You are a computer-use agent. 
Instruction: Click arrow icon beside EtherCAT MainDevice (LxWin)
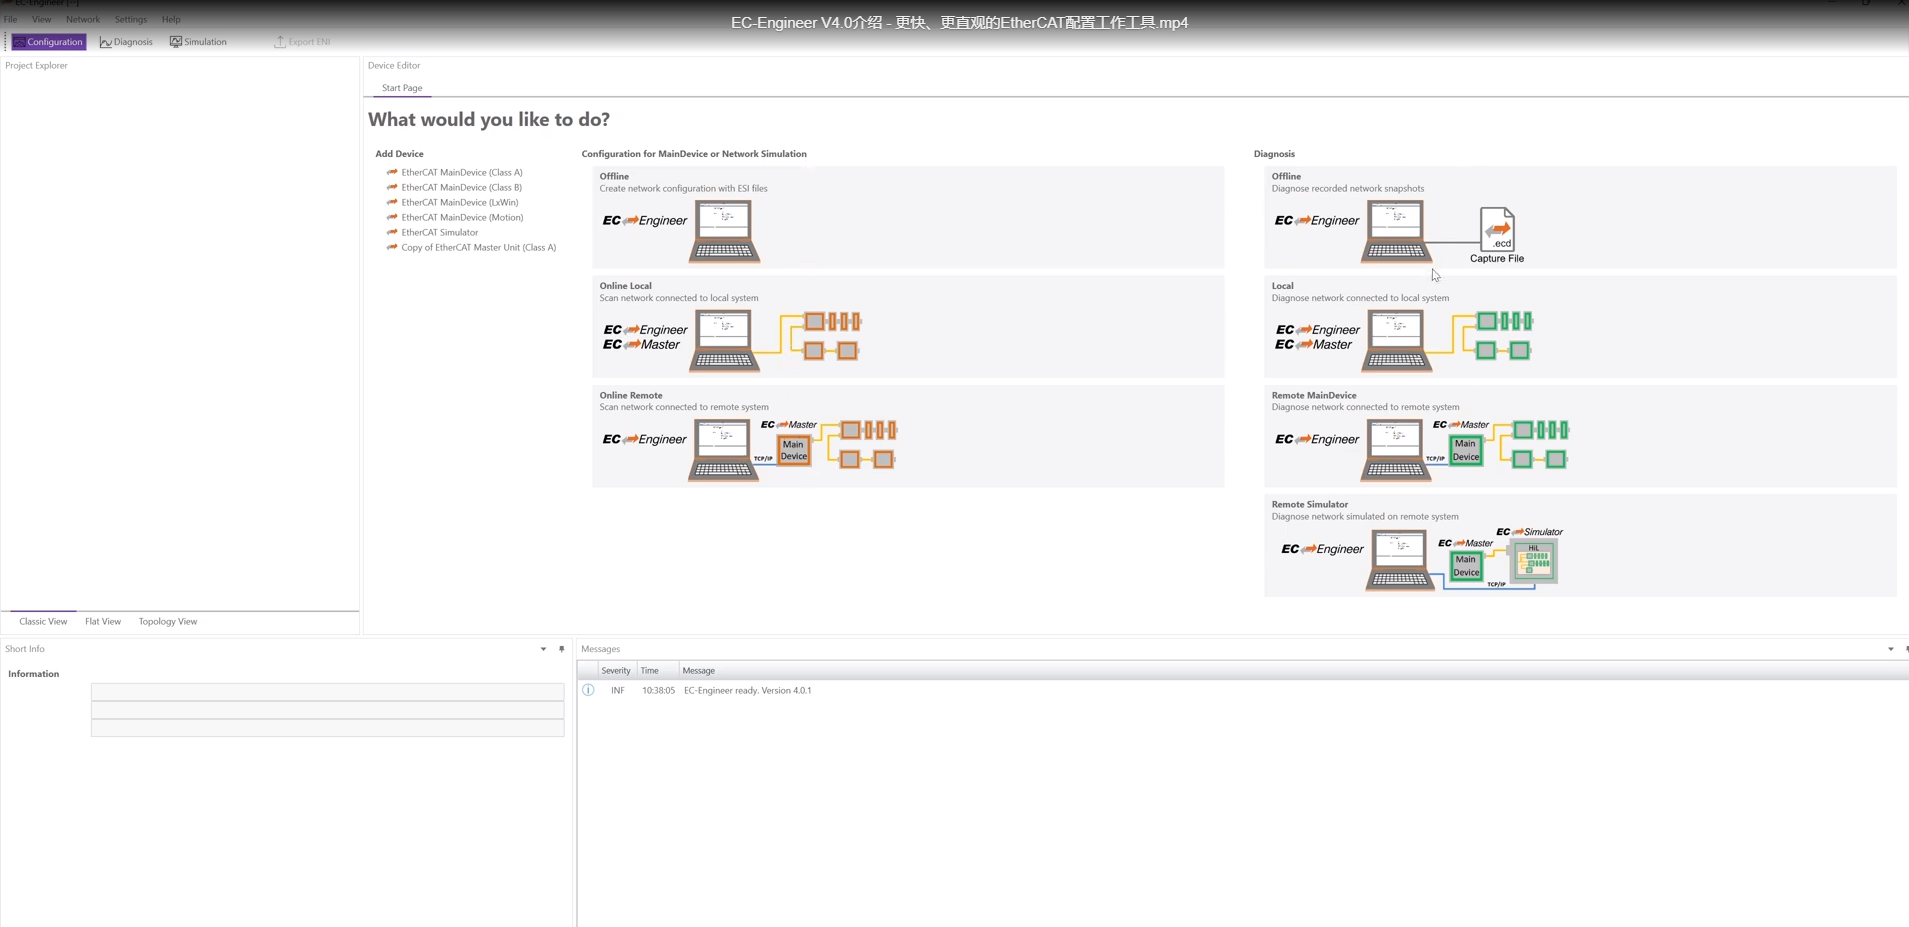(x=392, y=202)
